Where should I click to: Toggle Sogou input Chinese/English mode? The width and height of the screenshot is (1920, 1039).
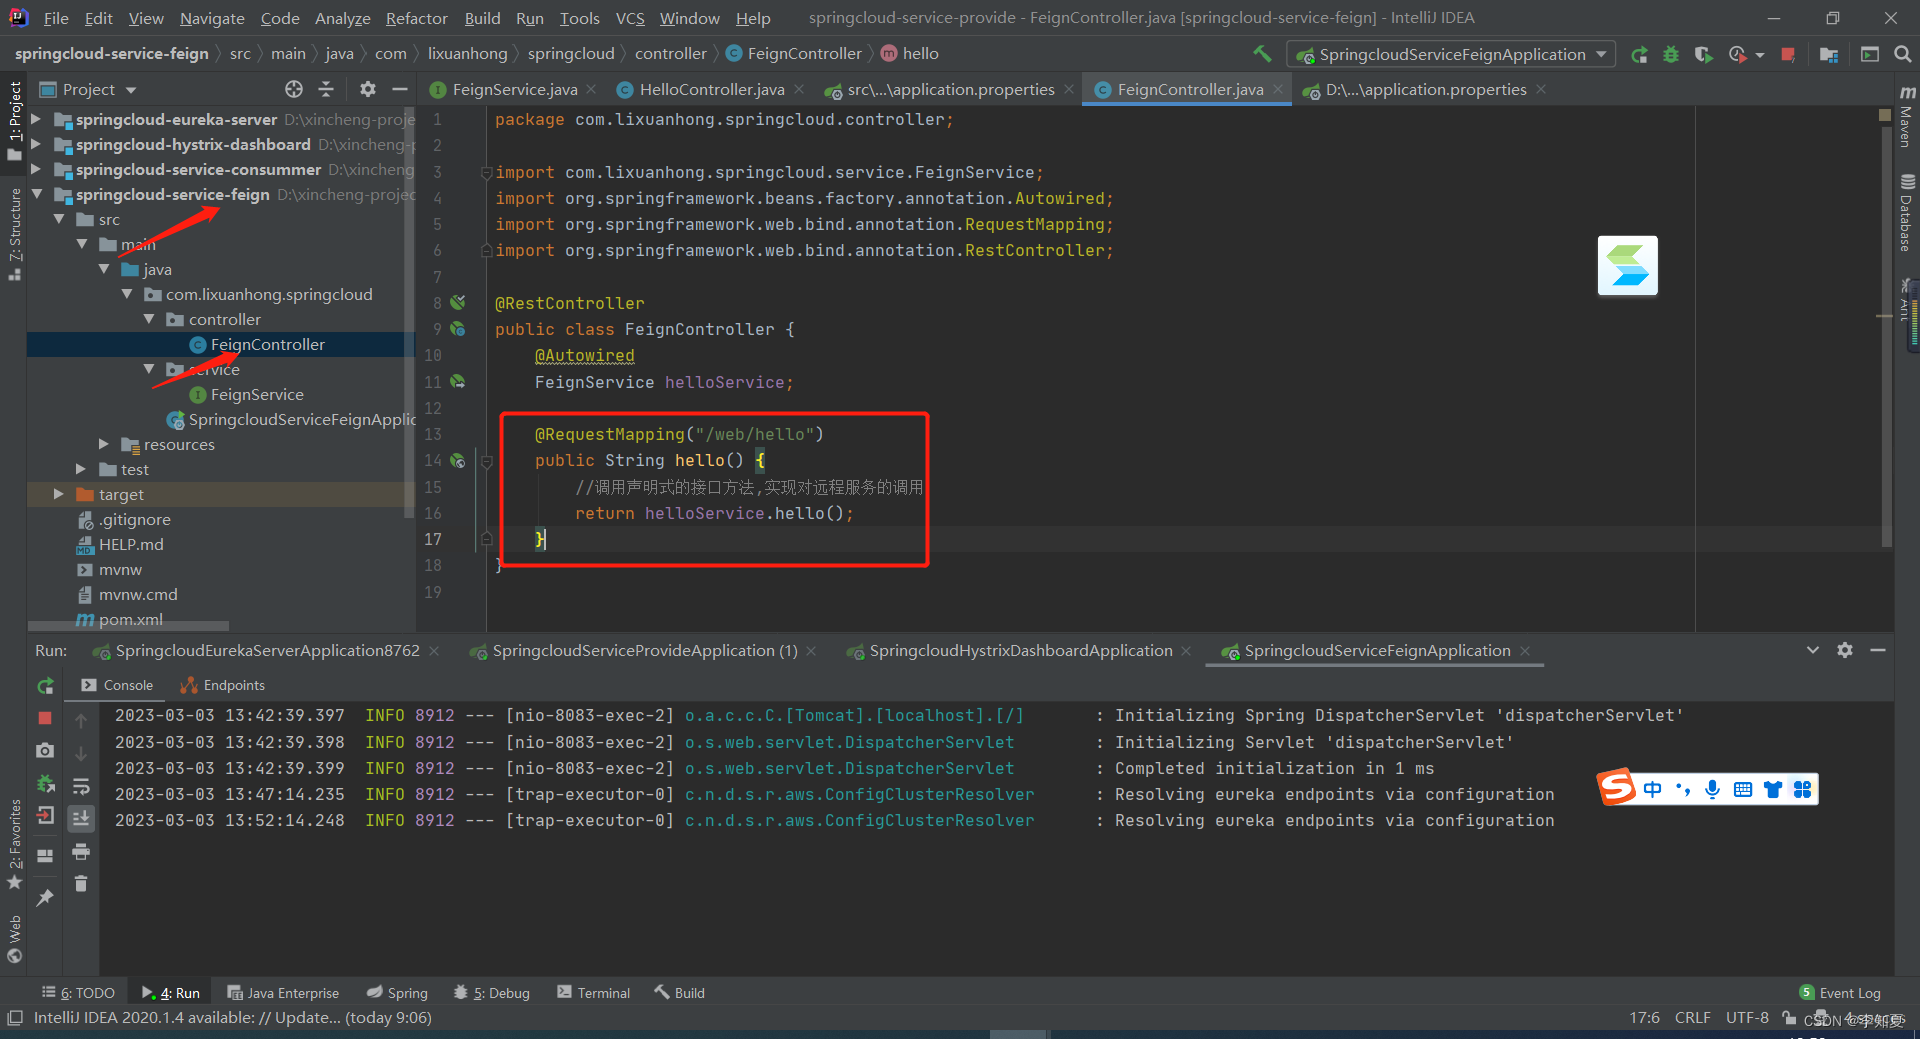tap(1652, 790)
